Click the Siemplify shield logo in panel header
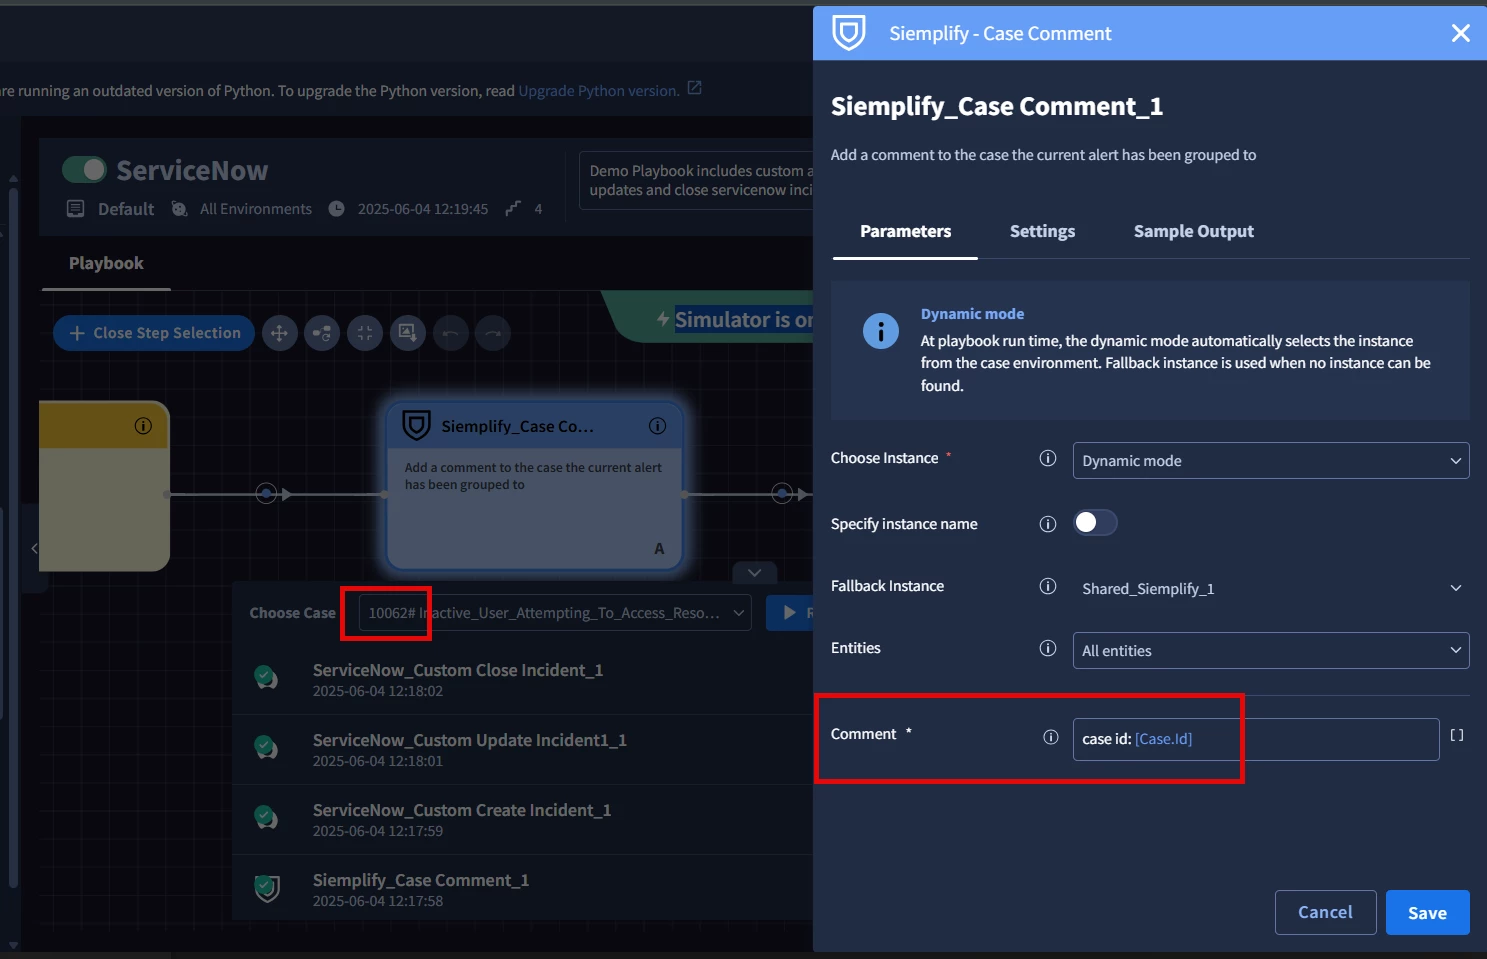1487x959 pixels. point(849,33)
